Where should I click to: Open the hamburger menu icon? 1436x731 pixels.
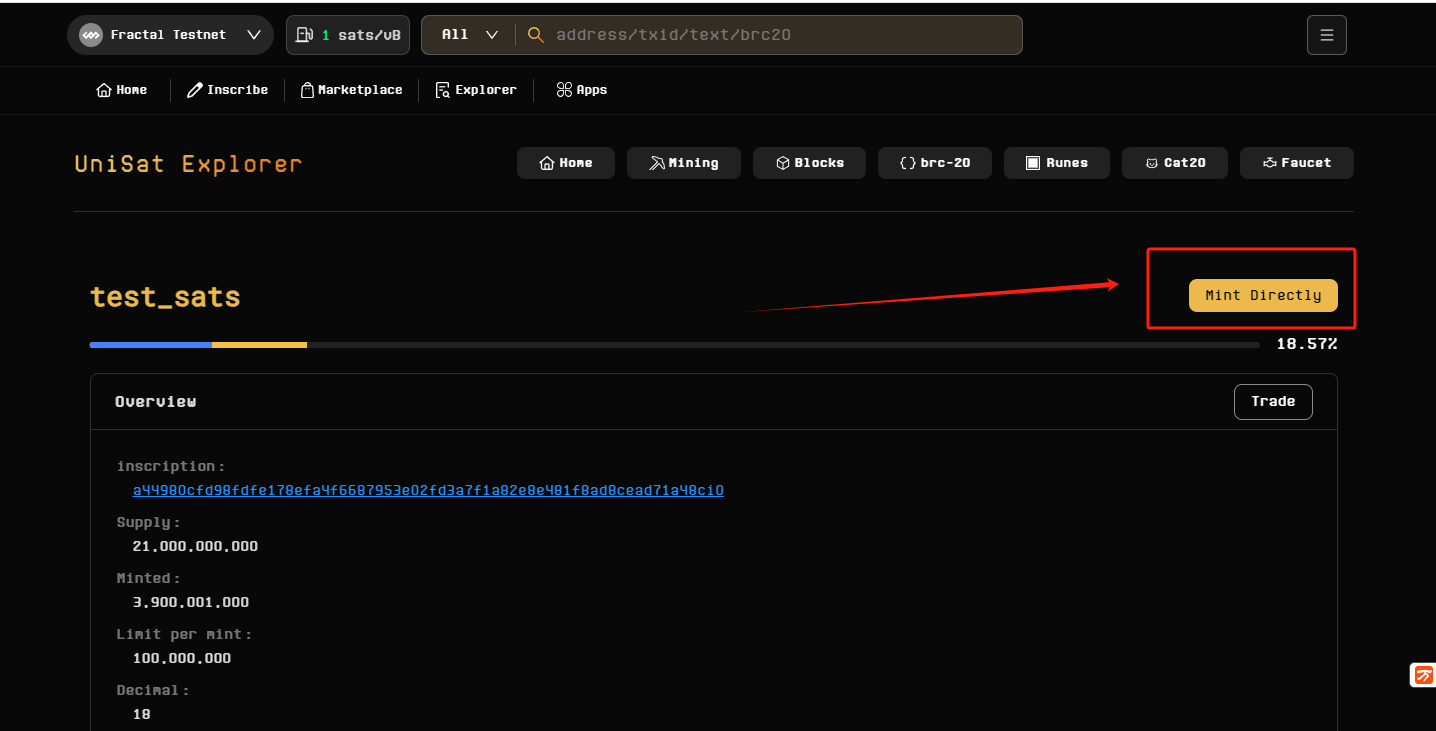(1326, 35)
